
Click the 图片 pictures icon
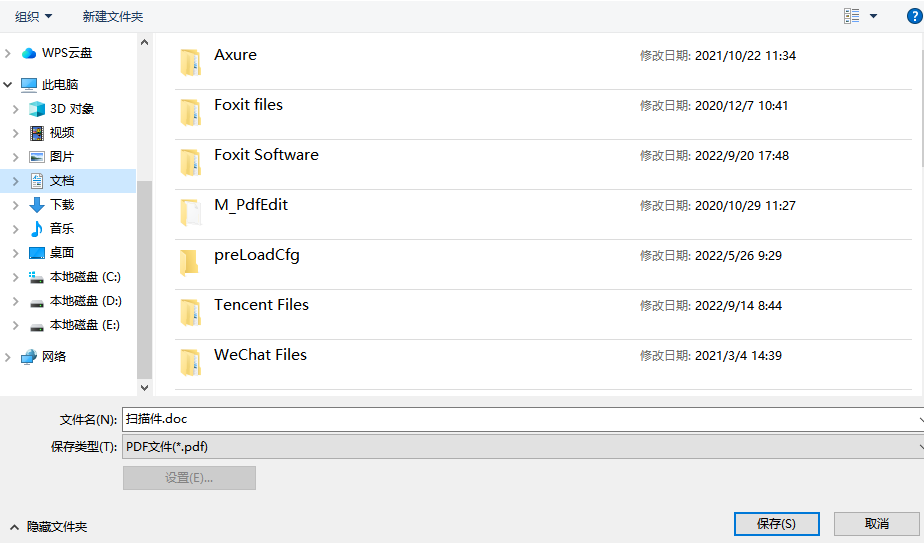tap(37, 157)
